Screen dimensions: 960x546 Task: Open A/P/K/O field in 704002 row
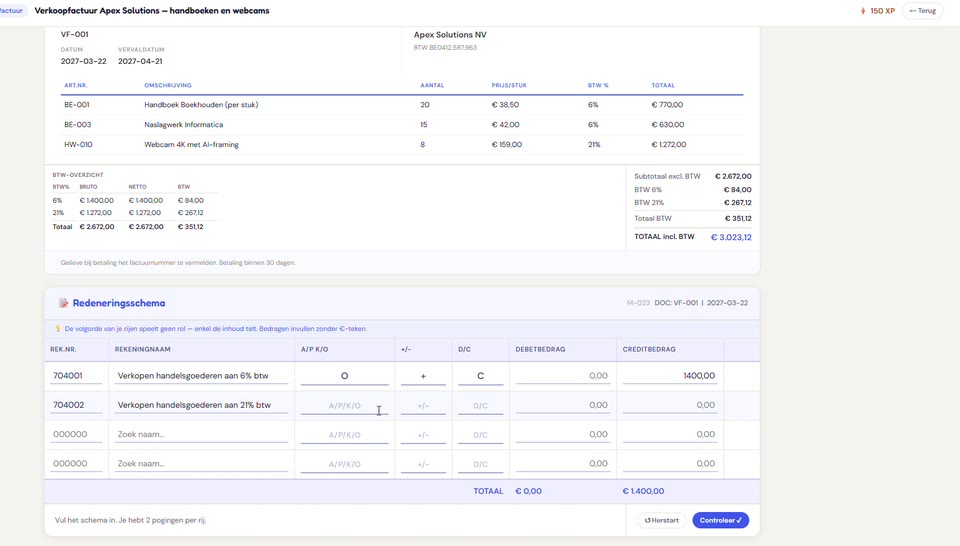pos(344,405)
